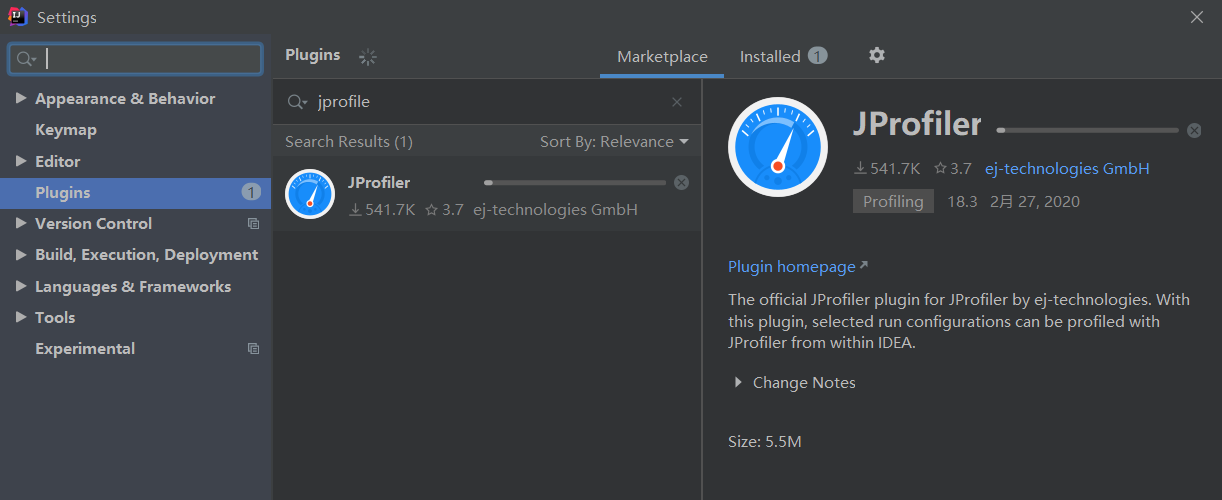Click the JProfiler title in details pane
This screenshot has height=500, width=1222.
(x=917, y=125)
